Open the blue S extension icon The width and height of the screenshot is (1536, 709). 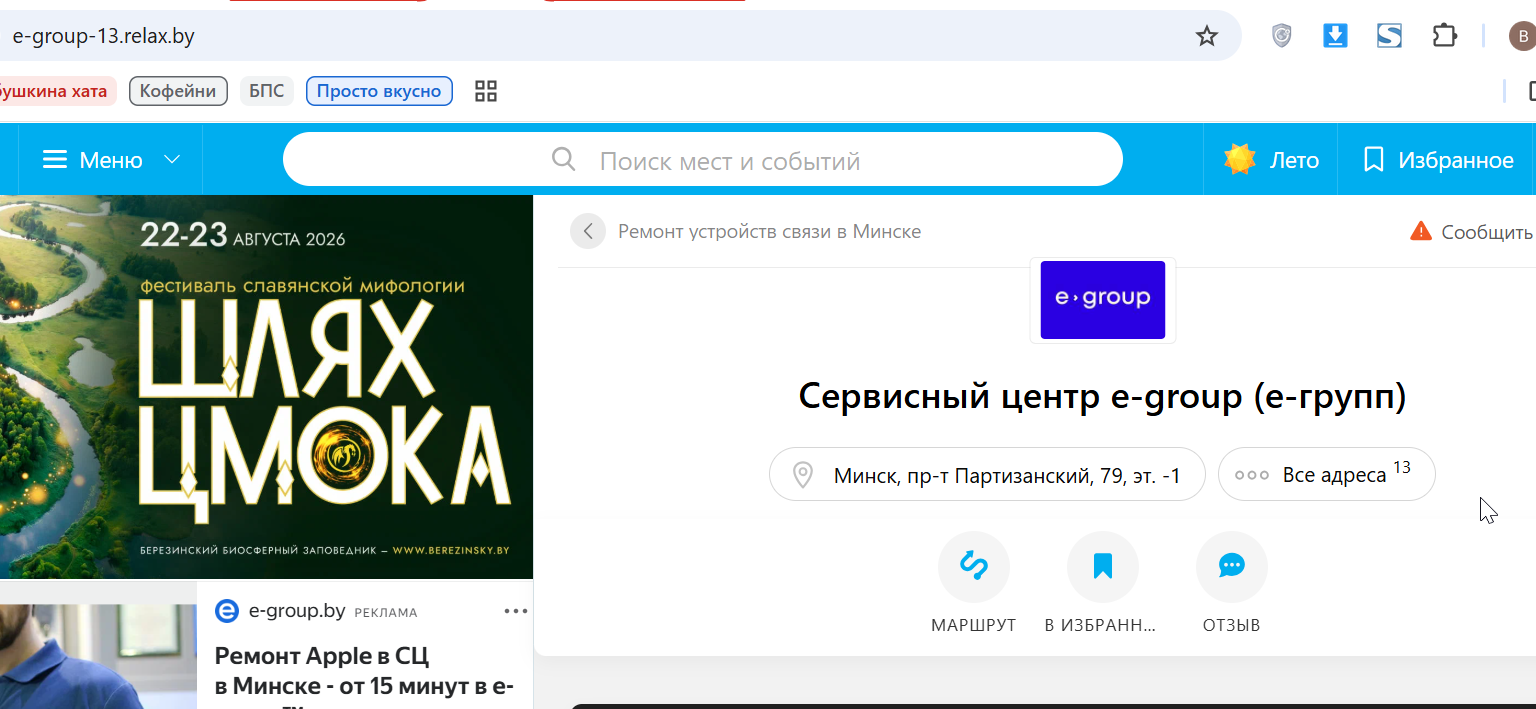click(x=1389, y=36)
